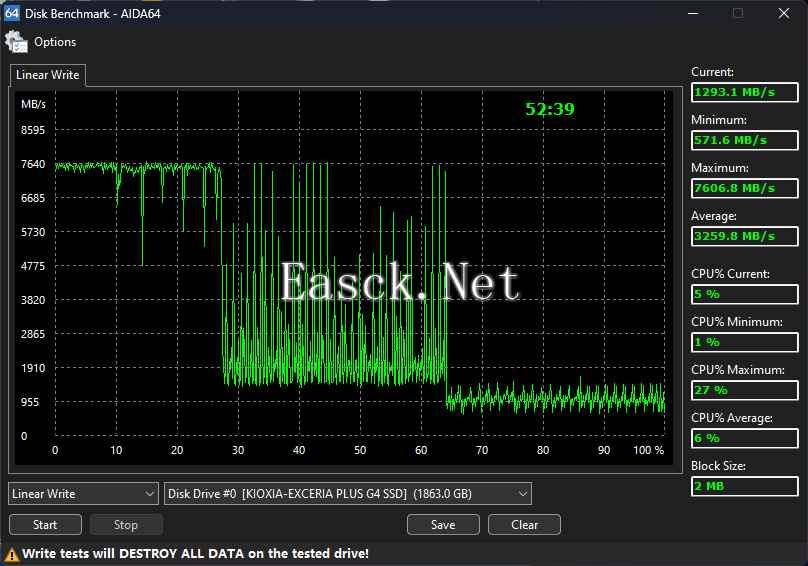808x566 pixels.
Task: Click the Maximum 7606.8 MB/s field
Action: pos(745,188)
